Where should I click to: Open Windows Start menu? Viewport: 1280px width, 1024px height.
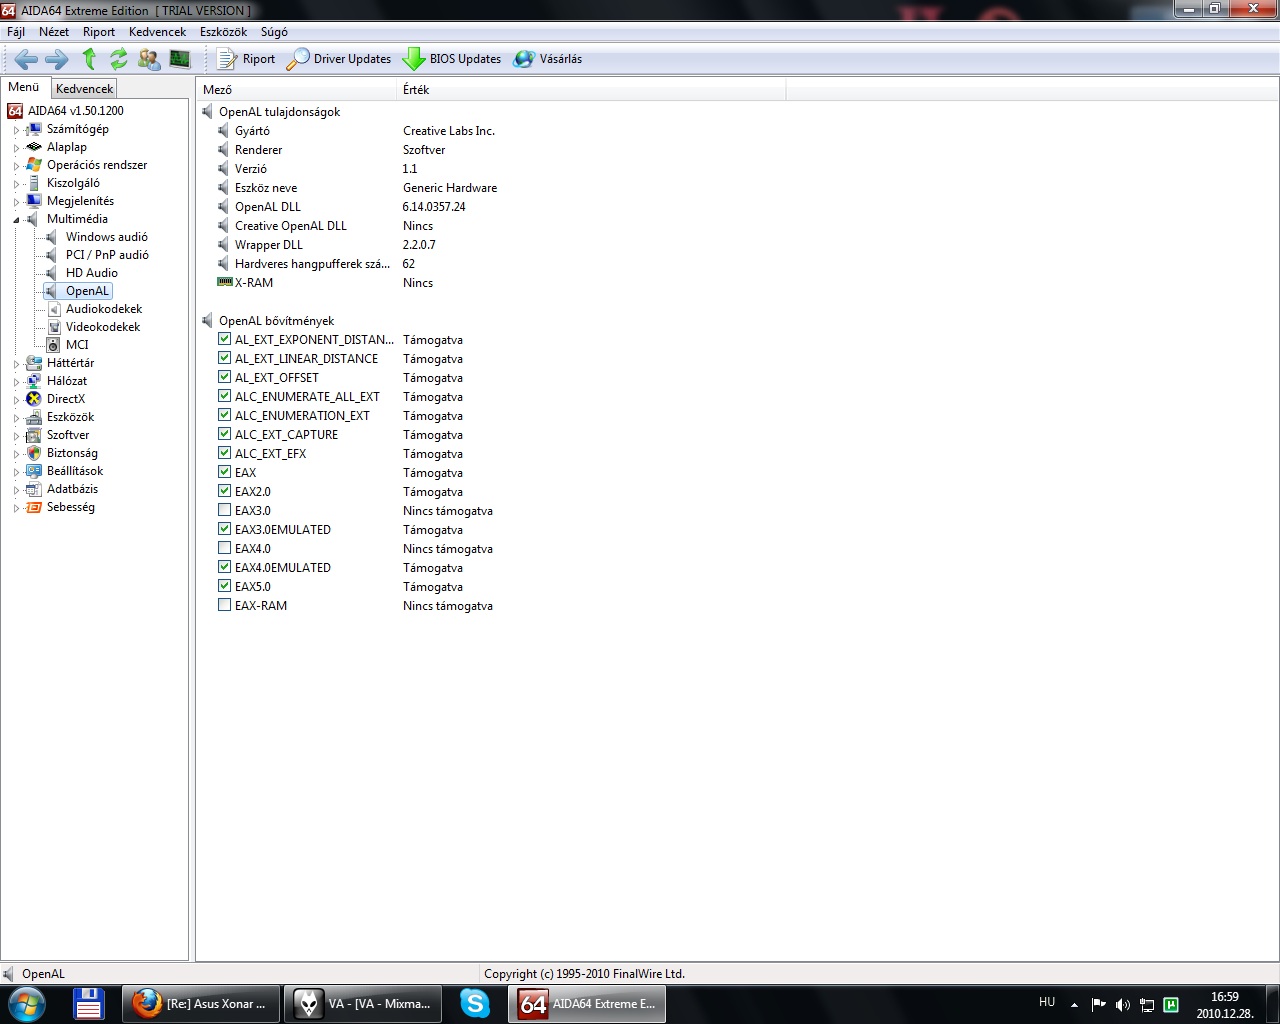coord(26,1004)
